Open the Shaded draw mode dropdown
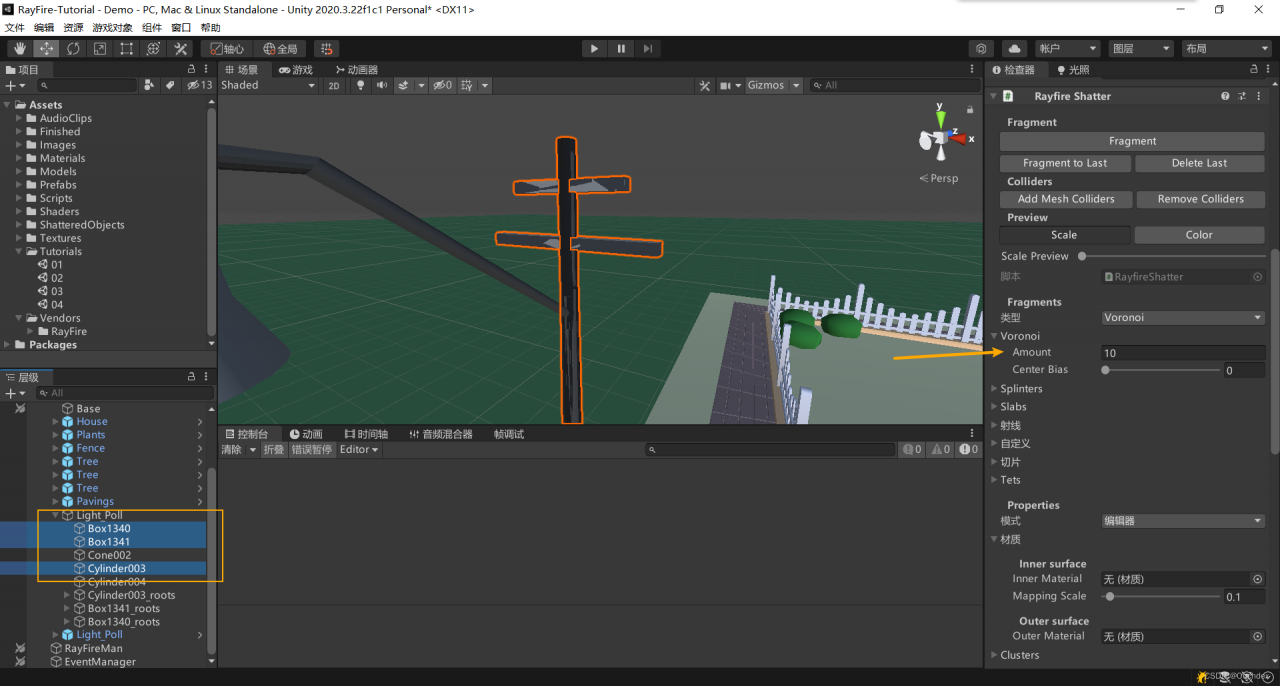The height and width of the screenshot is (686, 1280). tap(268, 86)
